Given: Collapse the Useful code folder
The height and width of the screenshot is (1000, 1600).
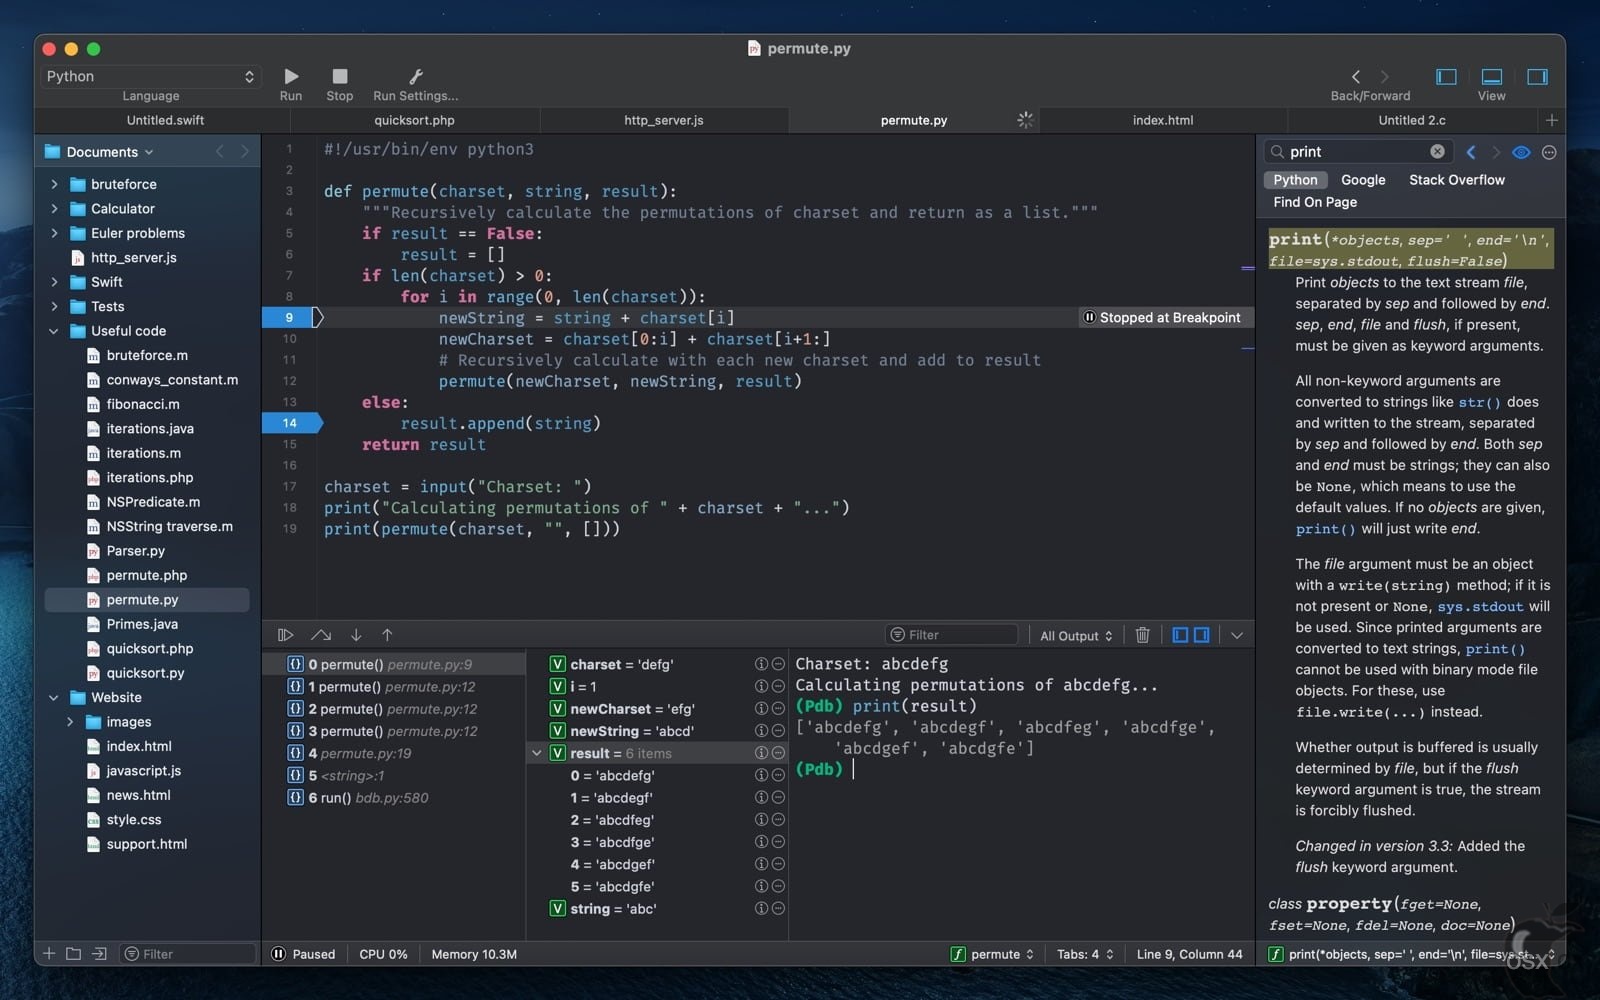Looking at the screenshot, I should tap(54, 331).
